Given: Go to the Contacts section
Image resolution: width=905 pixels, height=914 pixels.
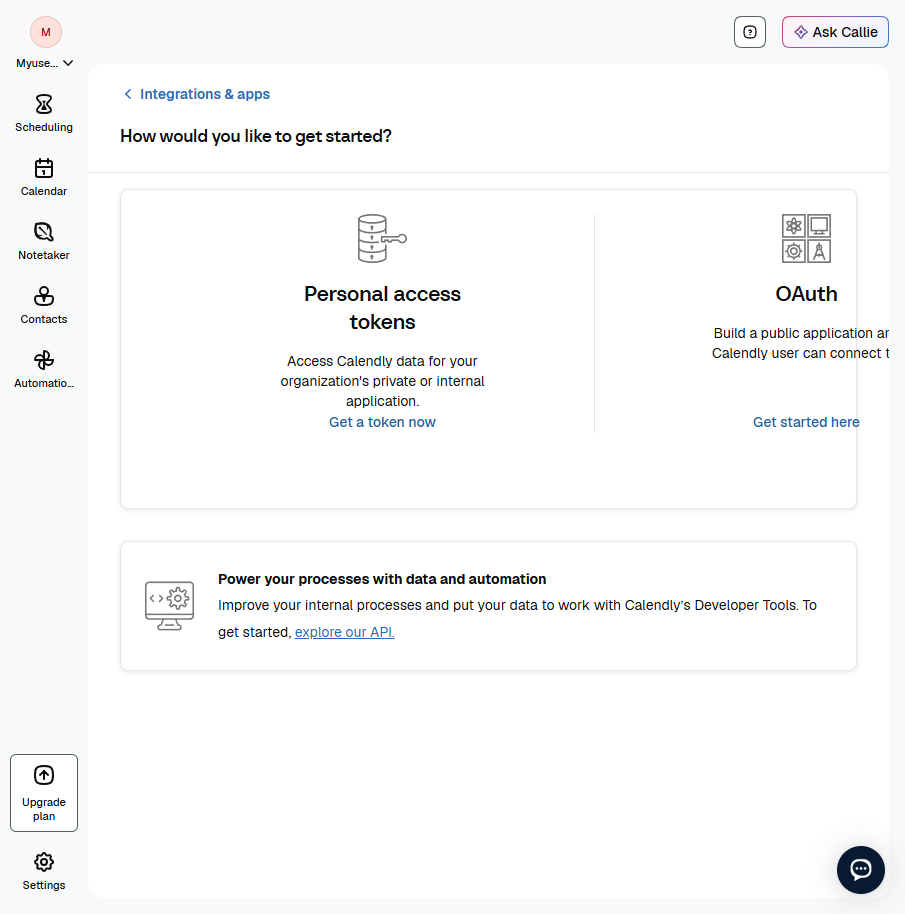Looking at the screenshot, I should 44,306.
